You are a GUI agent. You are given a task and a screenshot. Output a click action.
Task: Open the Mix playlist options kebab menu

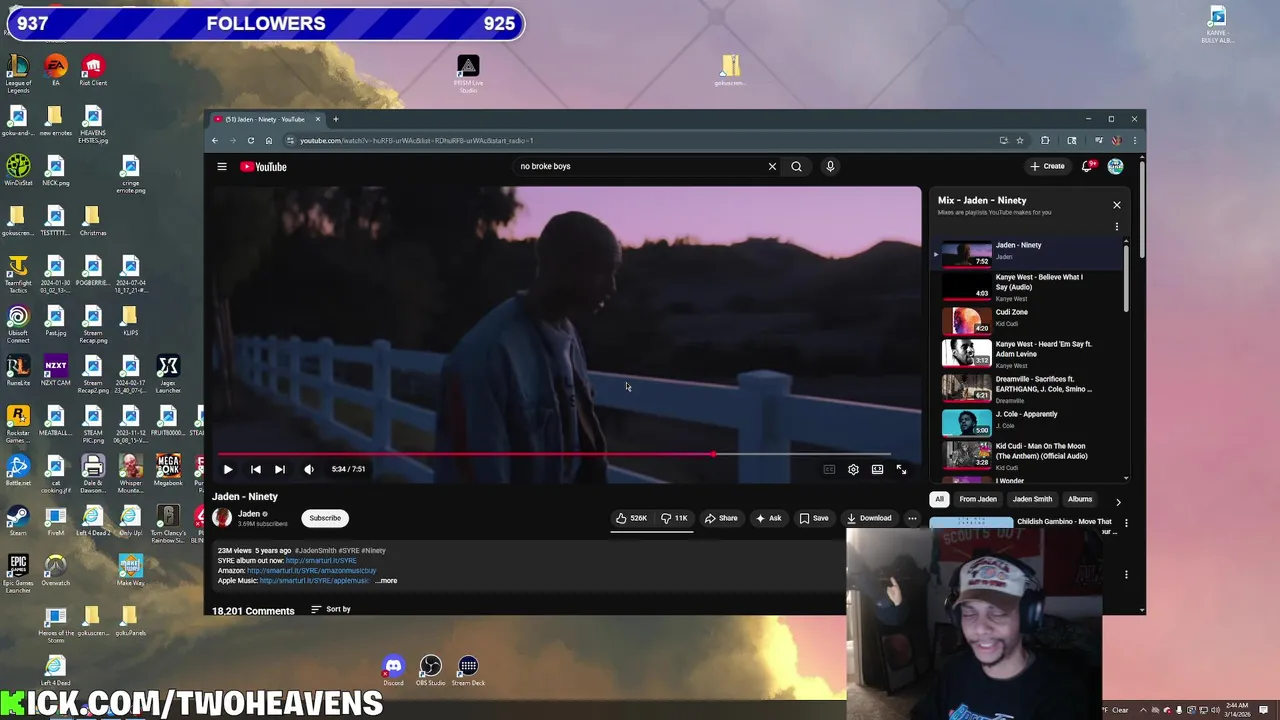pos(1117,227)
